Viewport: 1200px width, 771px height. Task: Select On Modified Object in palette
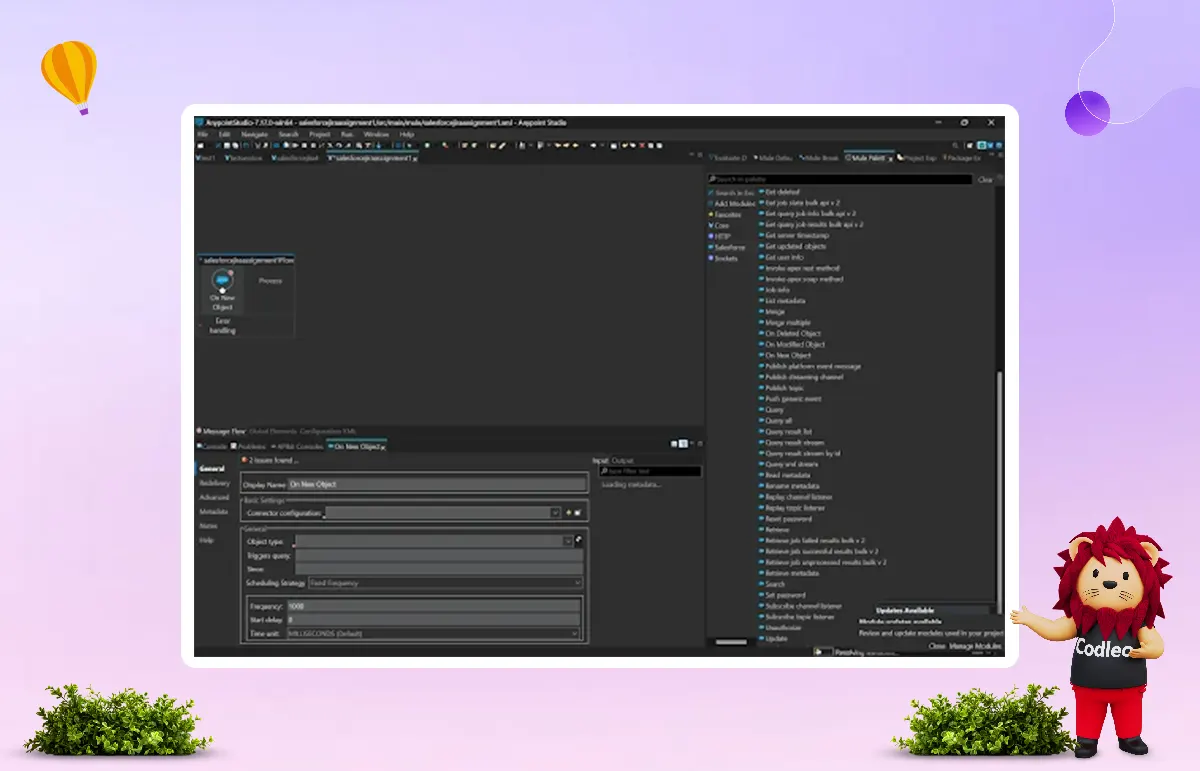(791, 345)
